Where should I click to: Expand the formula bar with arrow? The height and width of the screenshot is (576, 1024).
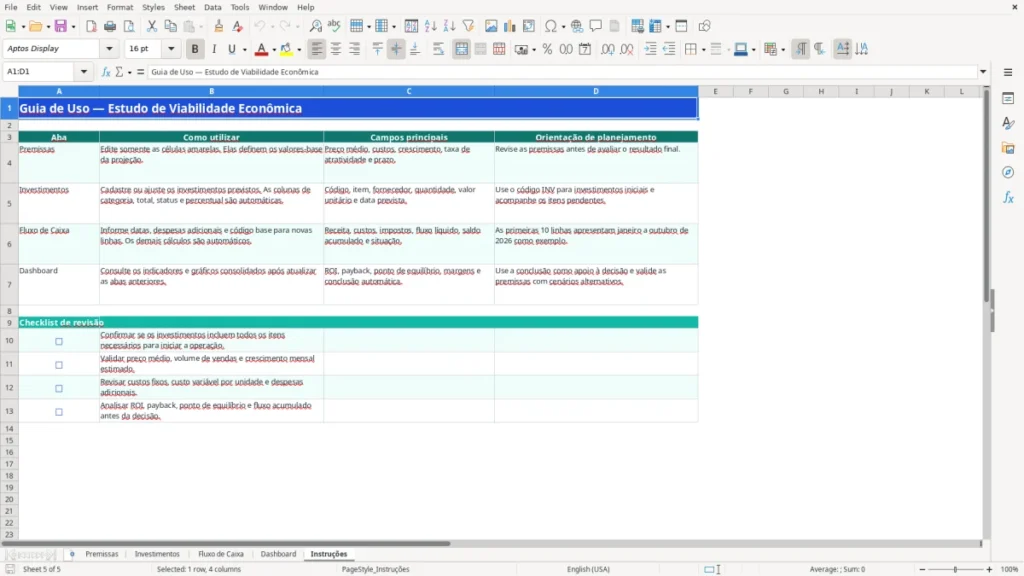pos(983,72)
